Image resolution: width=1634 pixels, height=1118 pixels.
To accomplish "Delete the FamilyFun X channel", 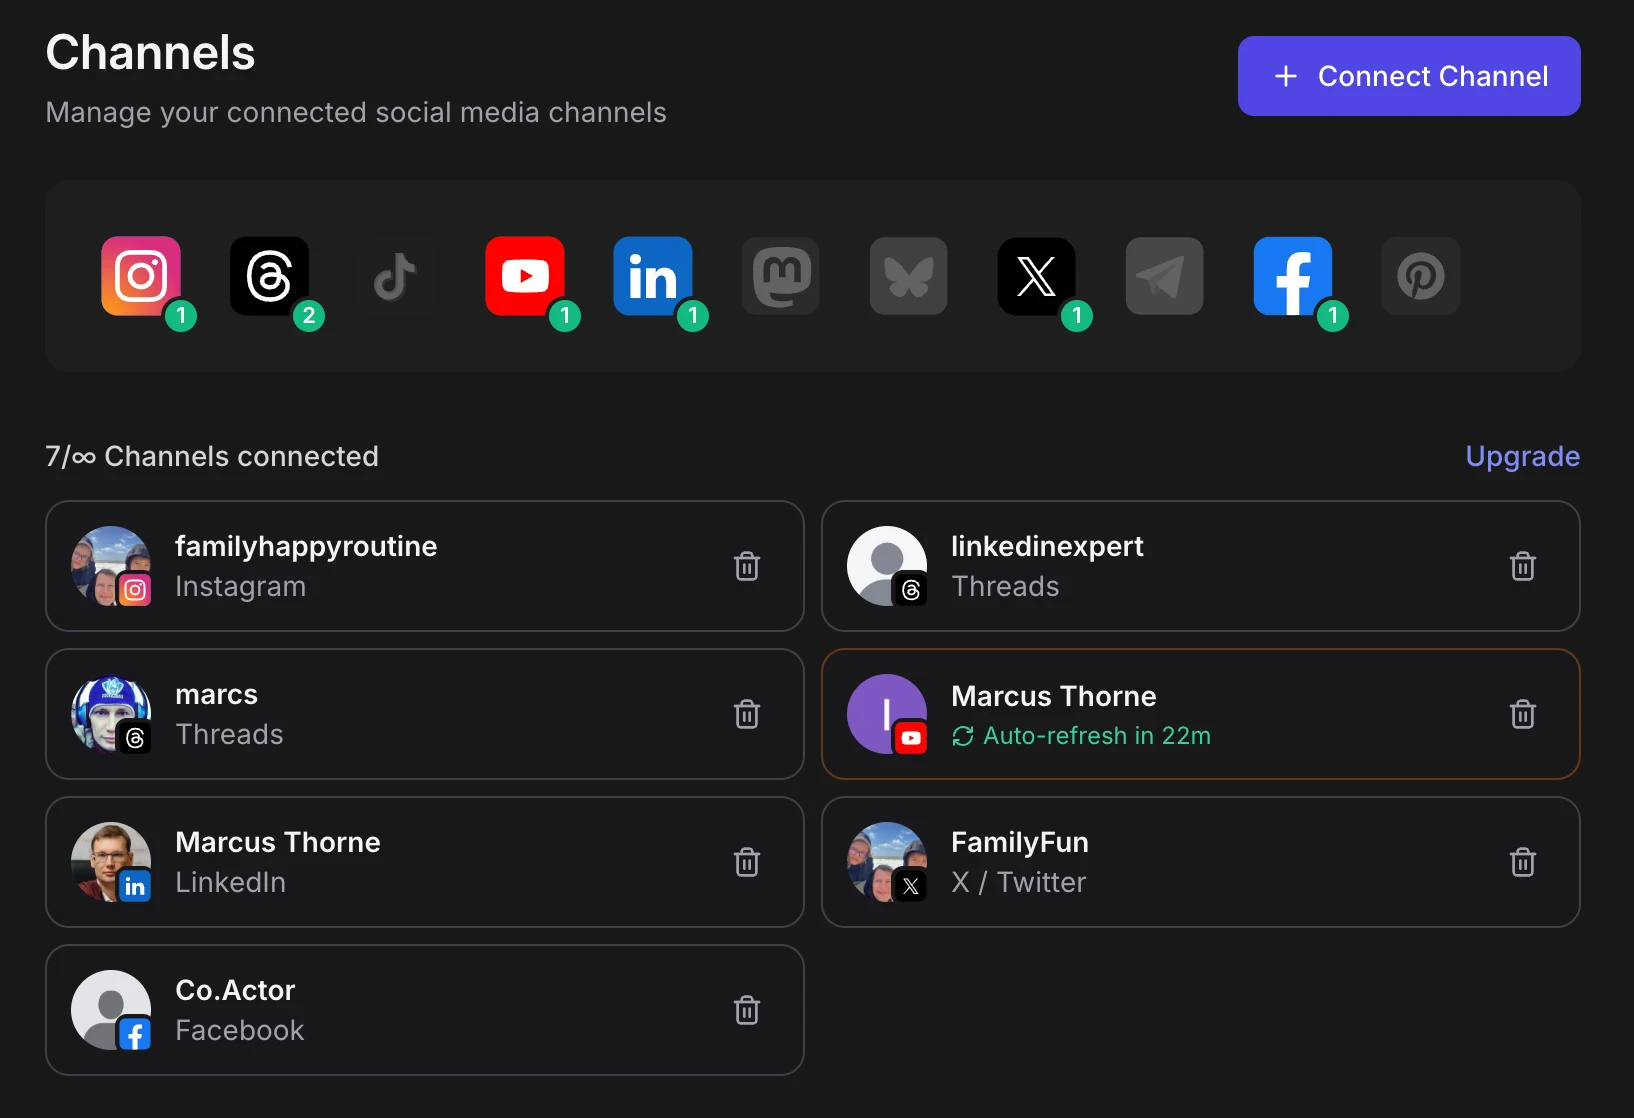I will tap(1523, 862).
